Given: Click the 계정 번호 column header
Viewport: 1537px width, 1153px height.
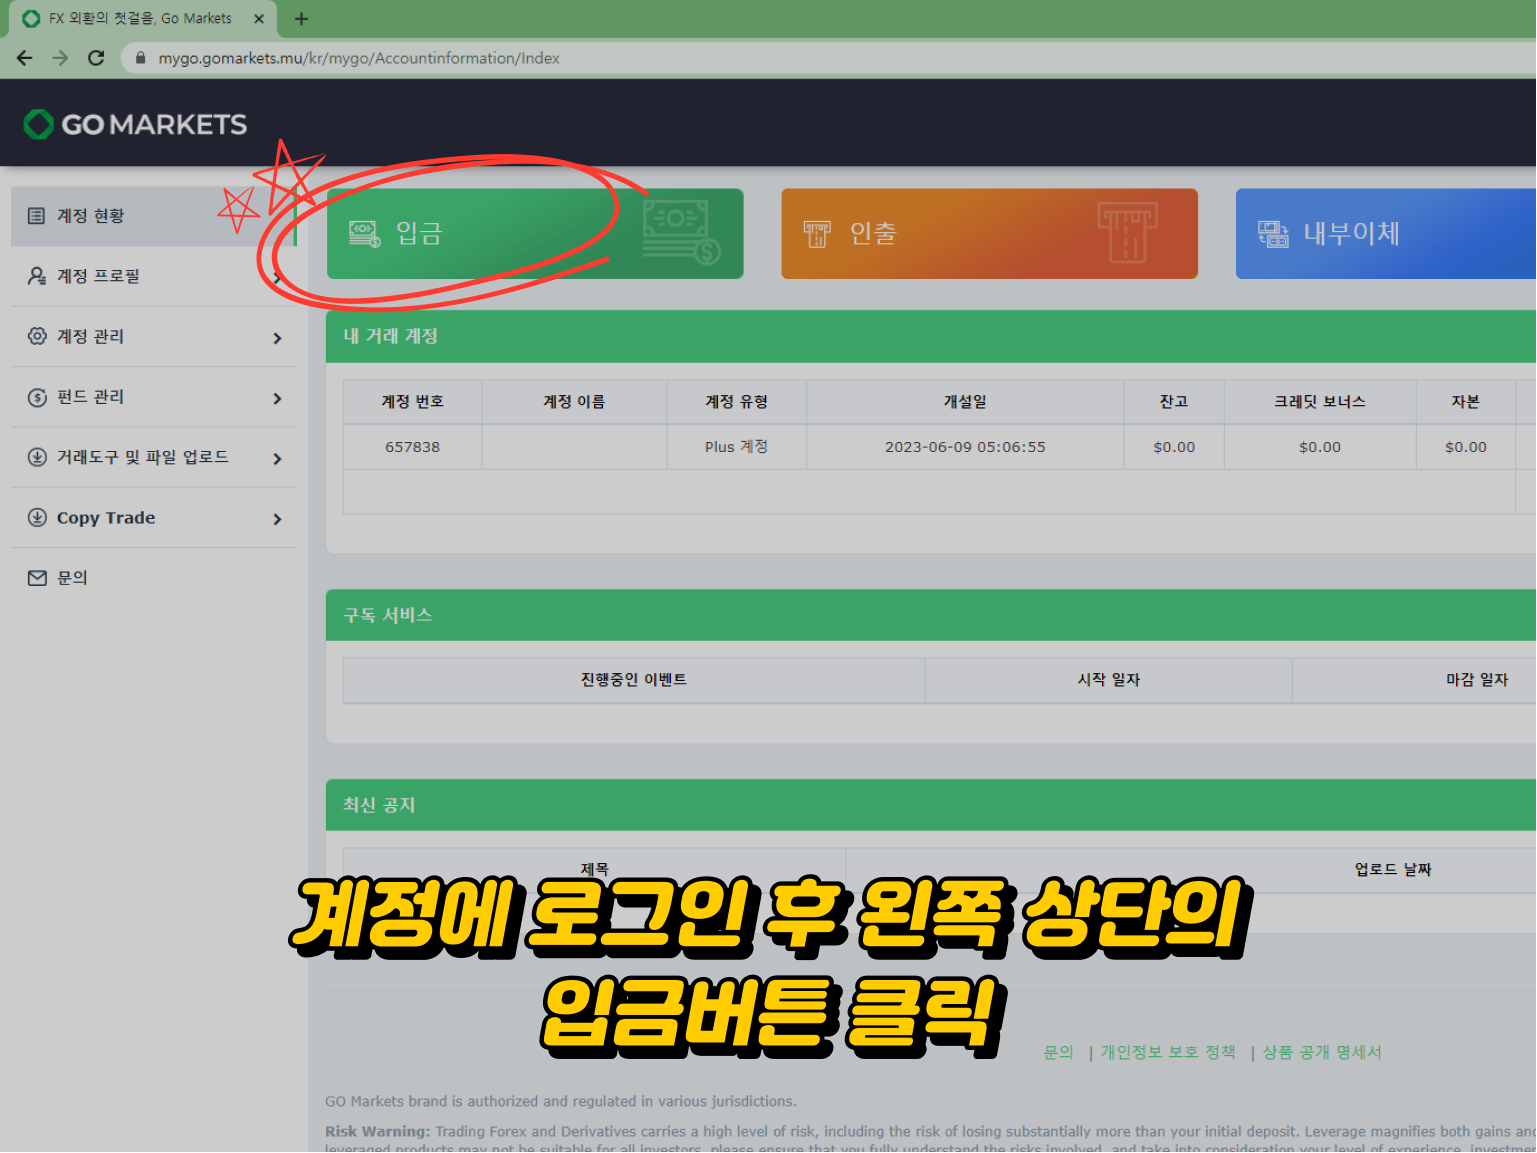Looking at the screenshot, I should click(x=412, y=402).
